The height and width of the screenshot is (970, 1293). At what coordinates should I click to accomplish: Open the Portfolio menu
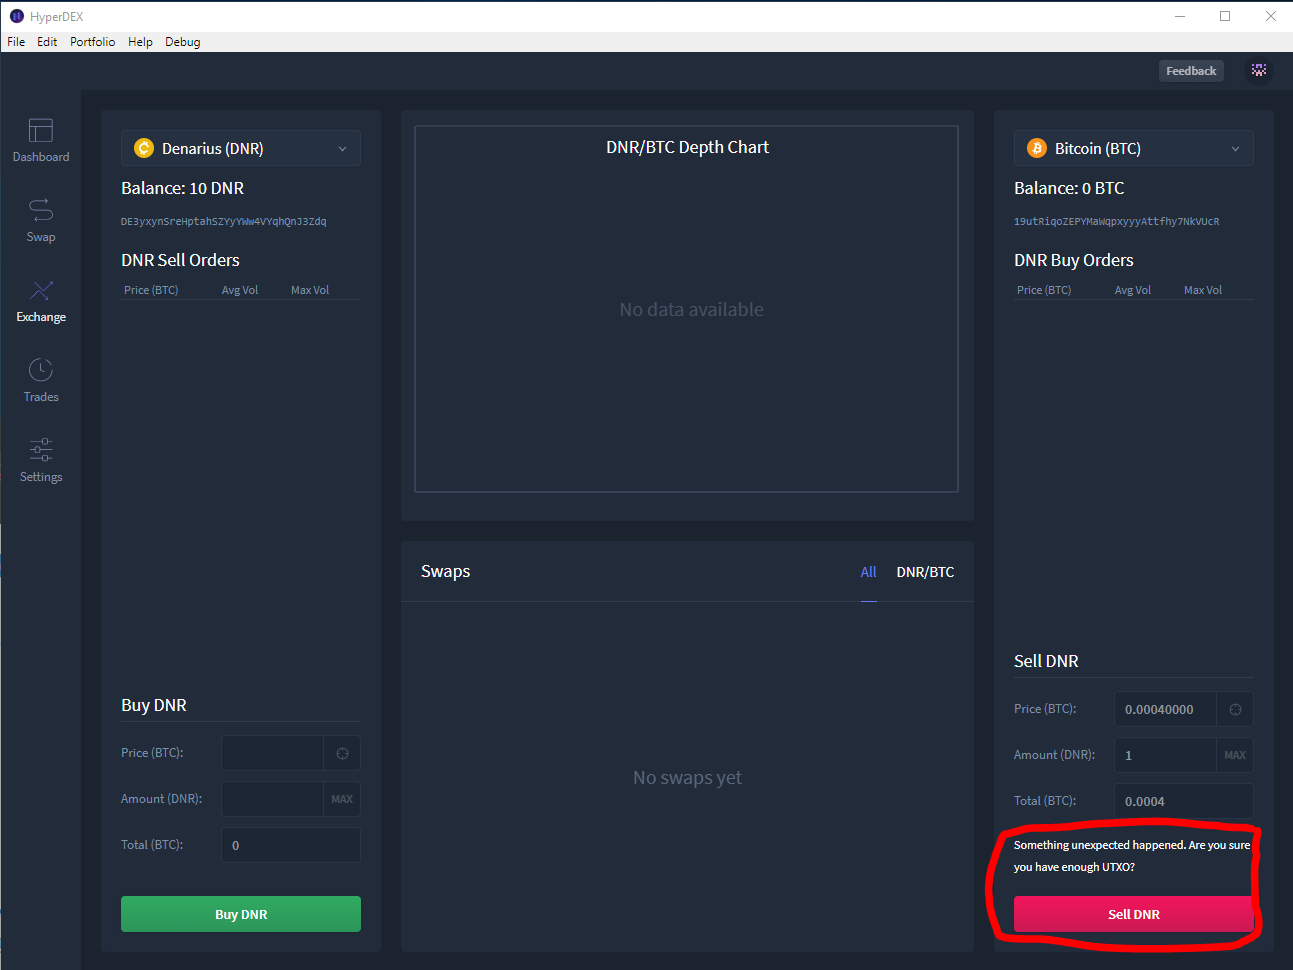point(92,42)
